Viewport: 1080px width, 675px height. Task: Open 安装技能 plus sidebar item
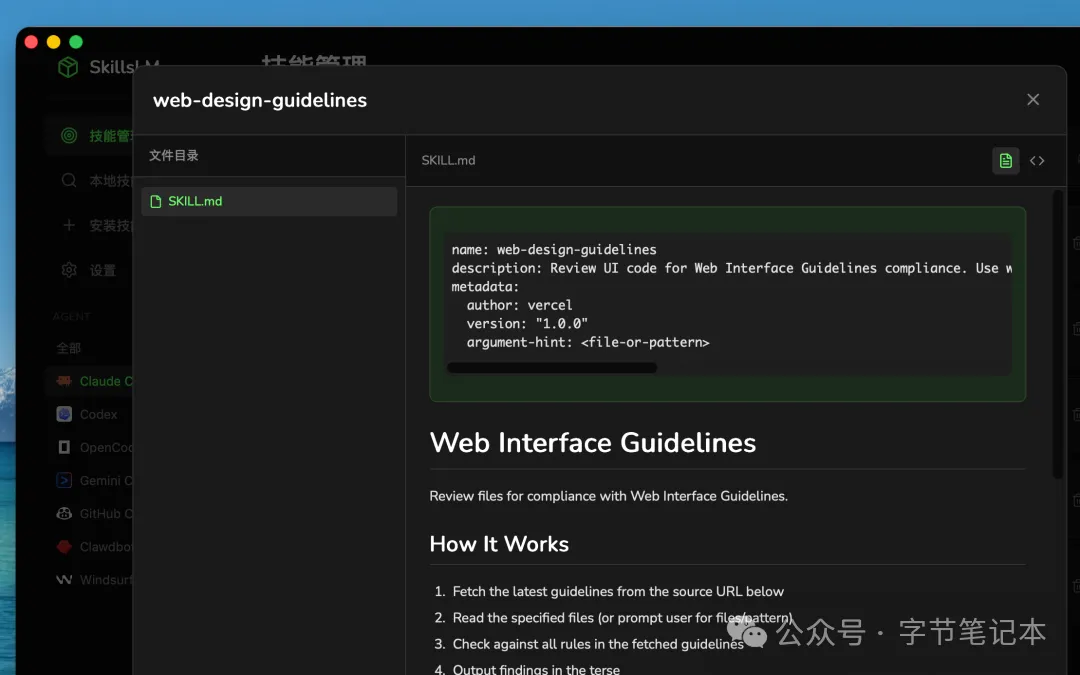(x=90, y=225)
